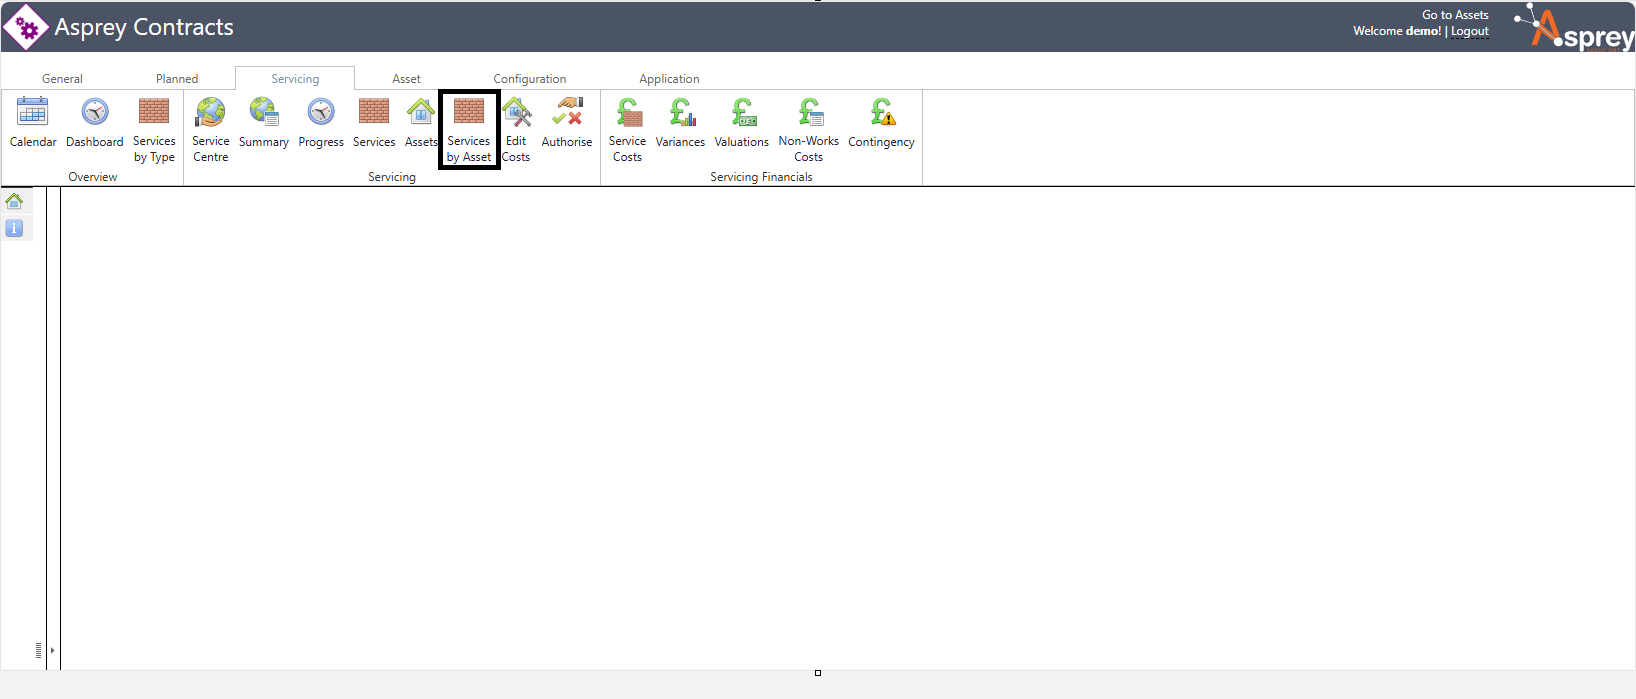The width and height of the screenshot is (1636, 699).
Task: Click the Logout link
Action: point(1470,32)
